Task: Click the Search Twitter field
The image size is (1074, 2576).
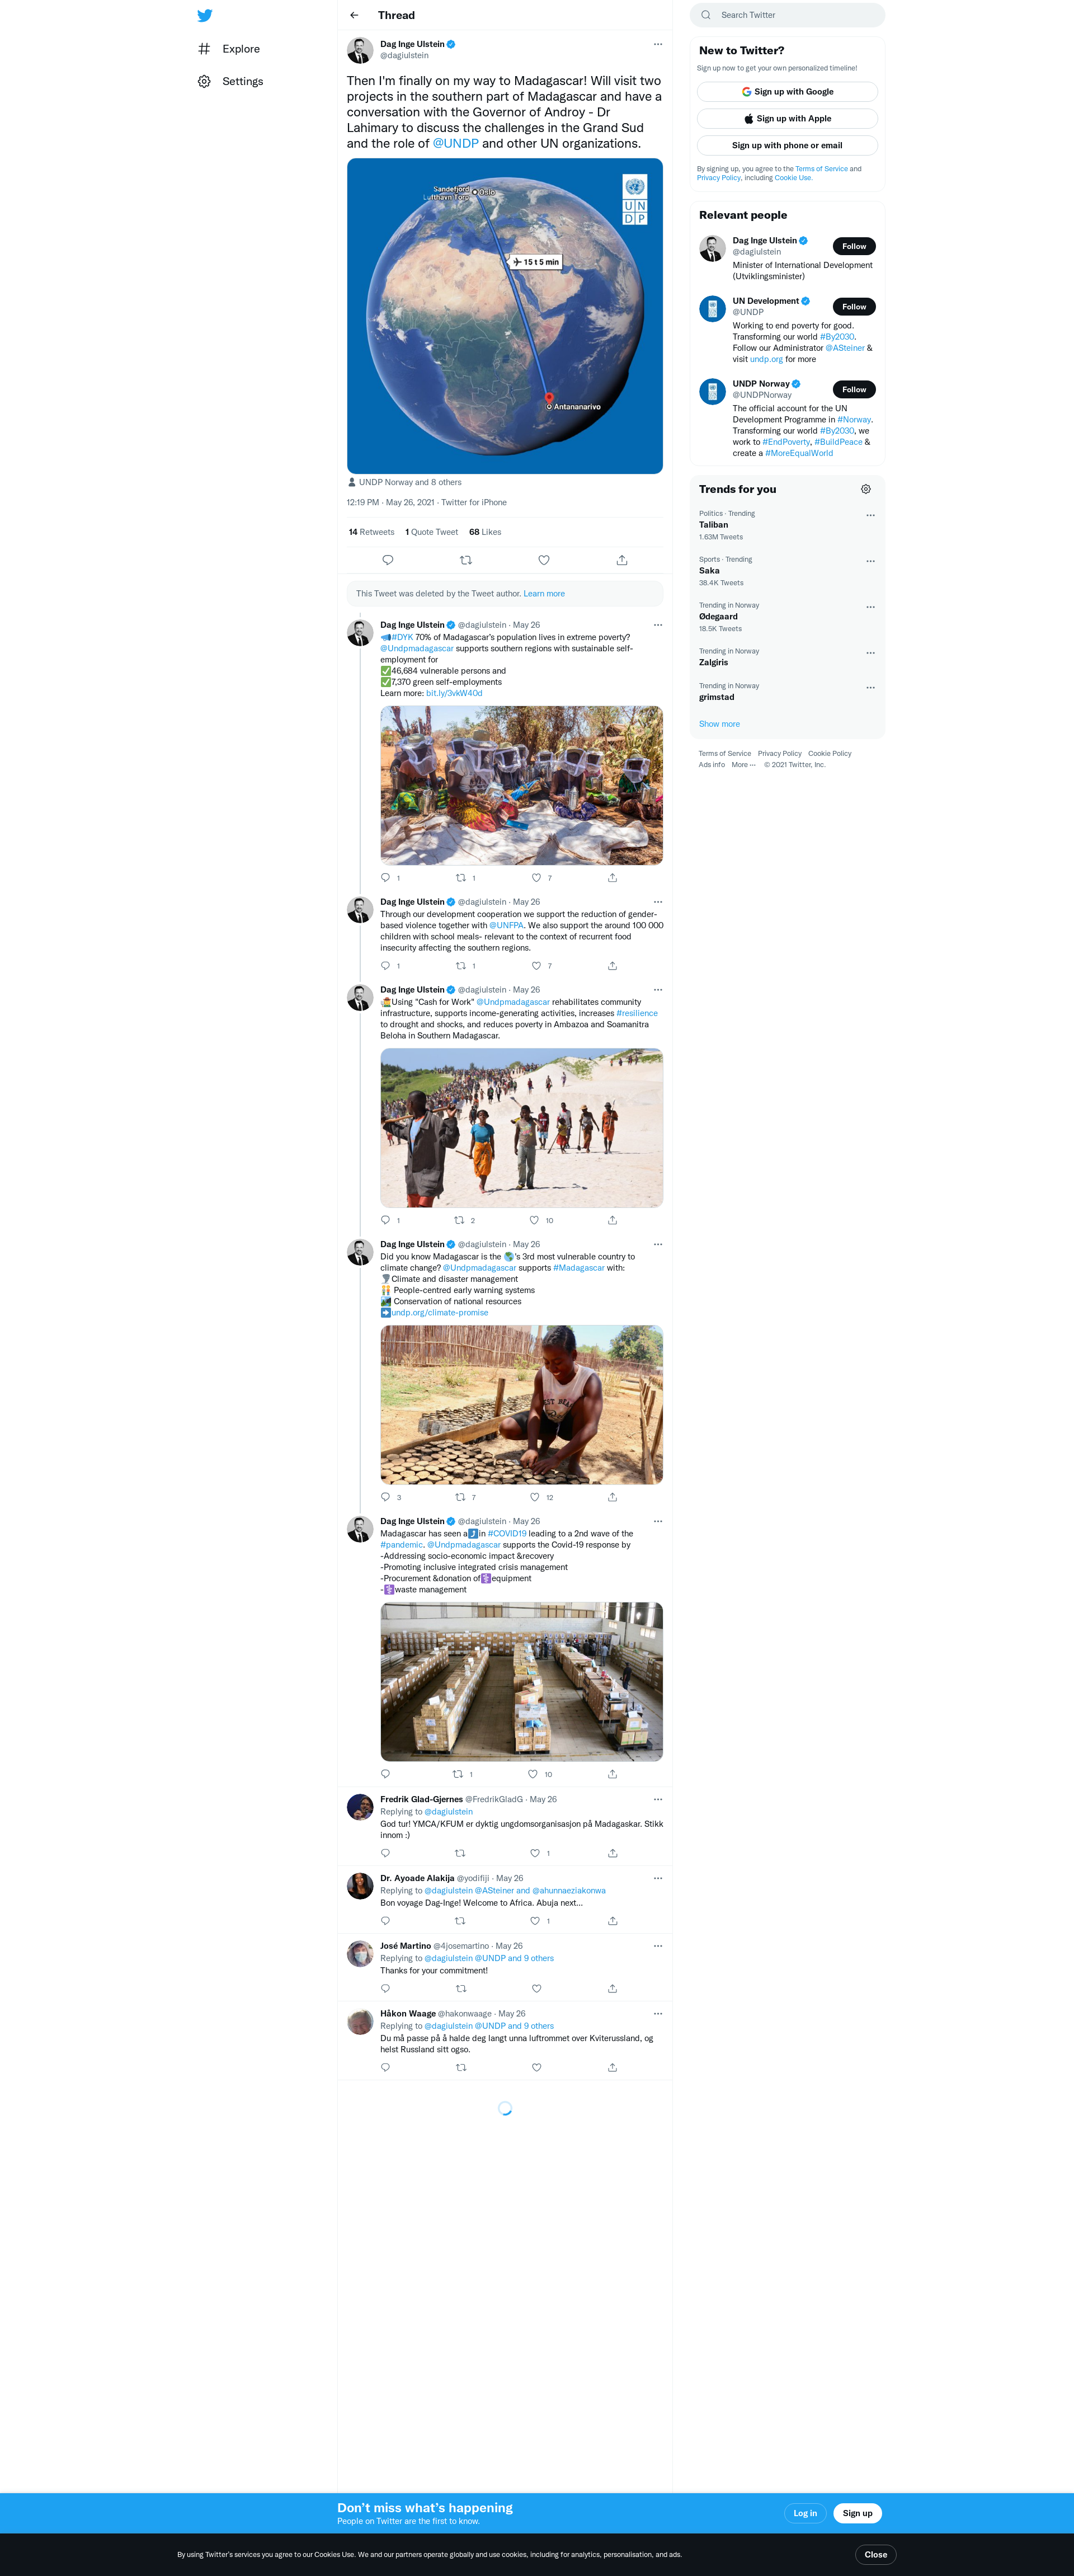Action: (787, 15)
